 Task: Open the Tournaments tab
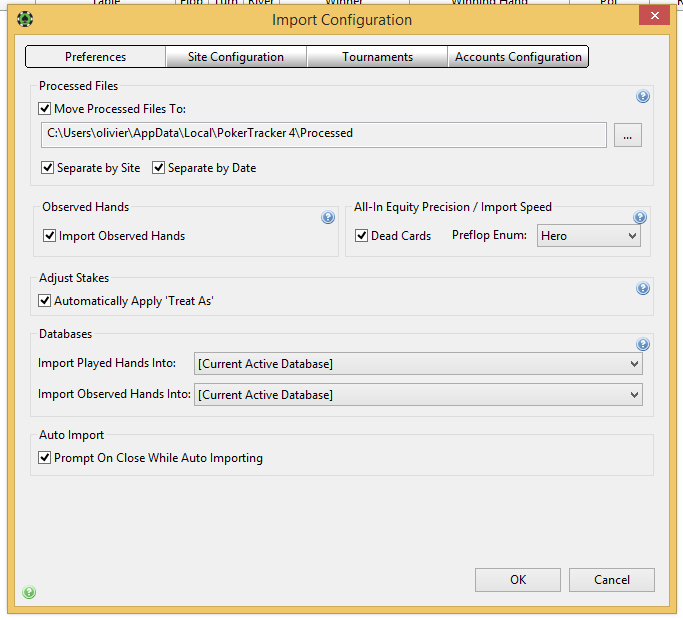click(x=377, y=57)
